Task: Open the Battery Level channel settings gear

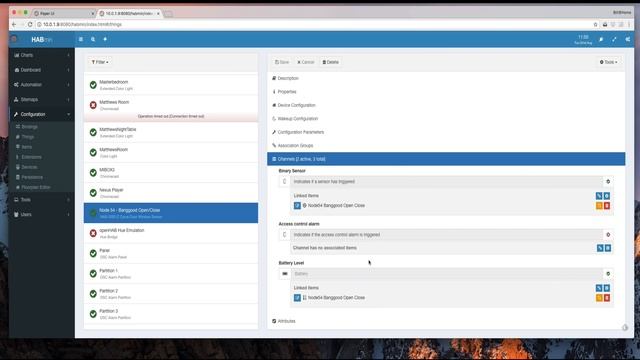Action: point(608,274)
